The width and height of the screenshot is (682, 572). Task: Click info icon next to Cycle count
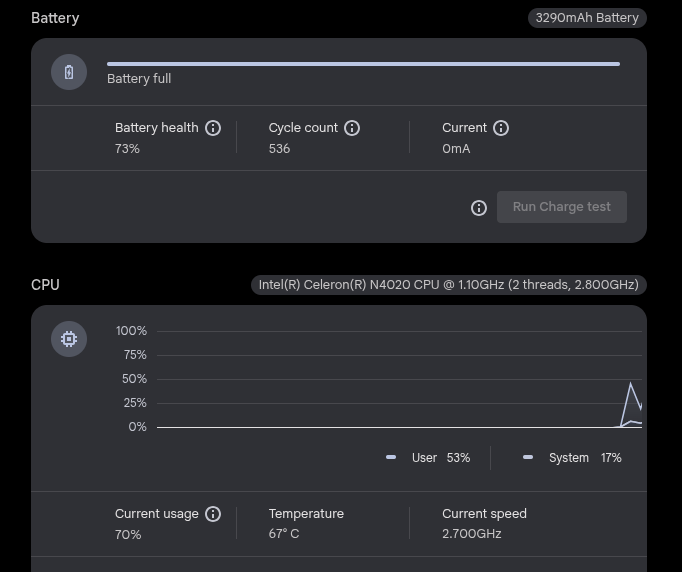[x=352, y=128]
